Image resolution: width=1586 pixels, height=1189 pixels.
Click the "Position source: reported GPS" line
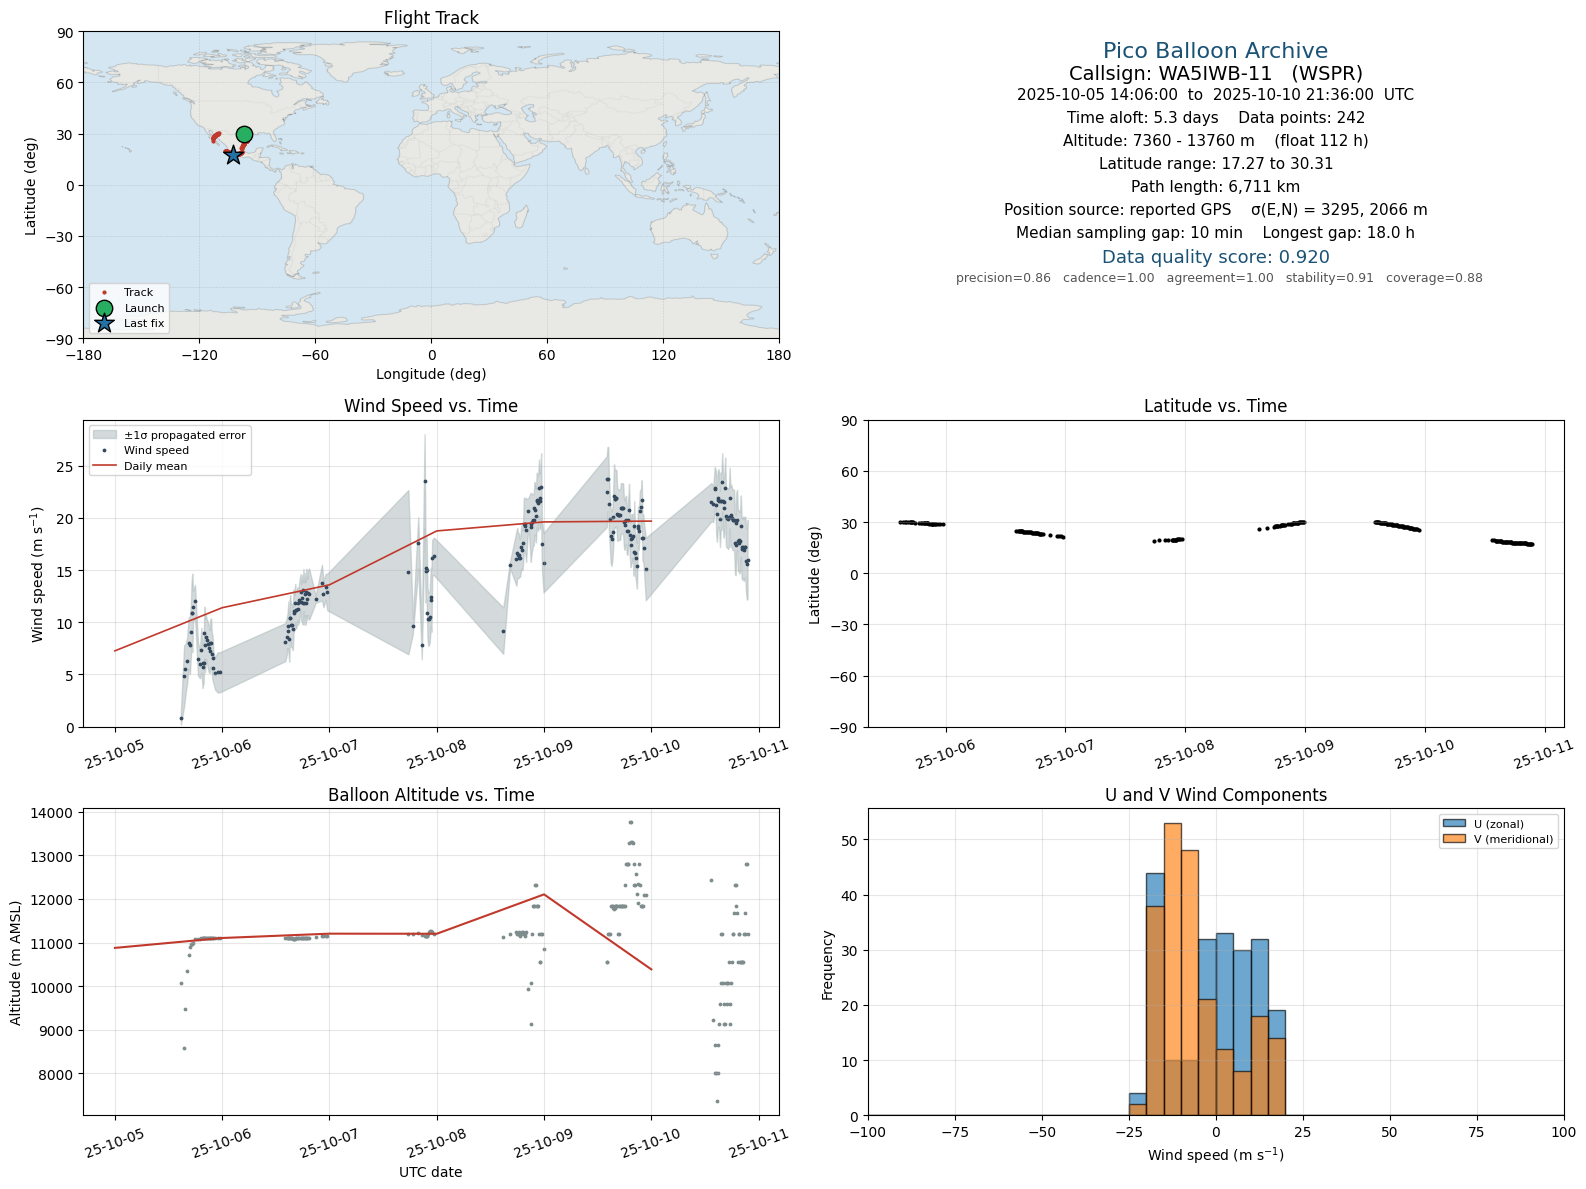coord(1215,210)
